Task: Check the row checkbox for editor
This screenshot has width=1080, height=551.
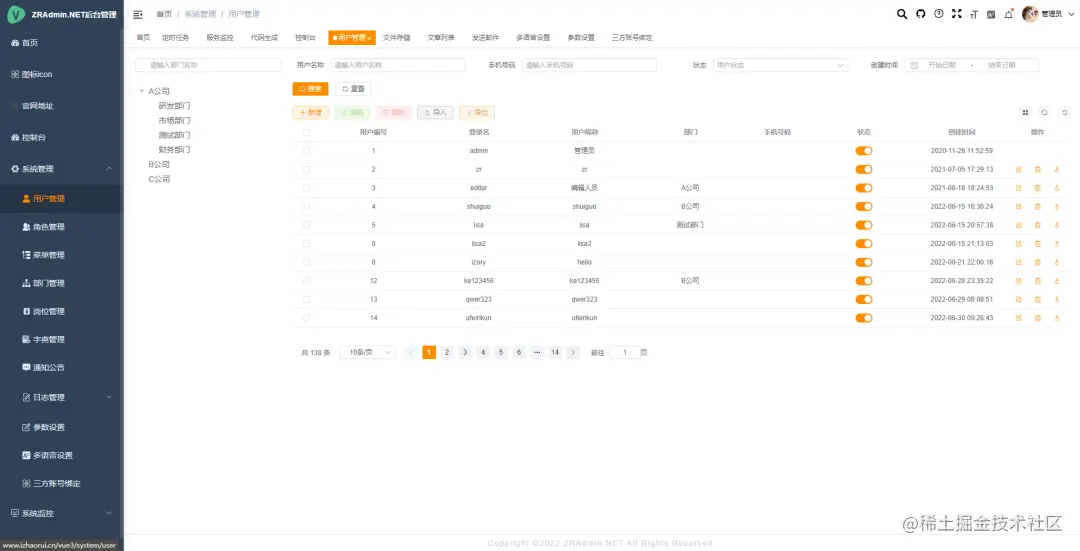Action: coord(307,188)
